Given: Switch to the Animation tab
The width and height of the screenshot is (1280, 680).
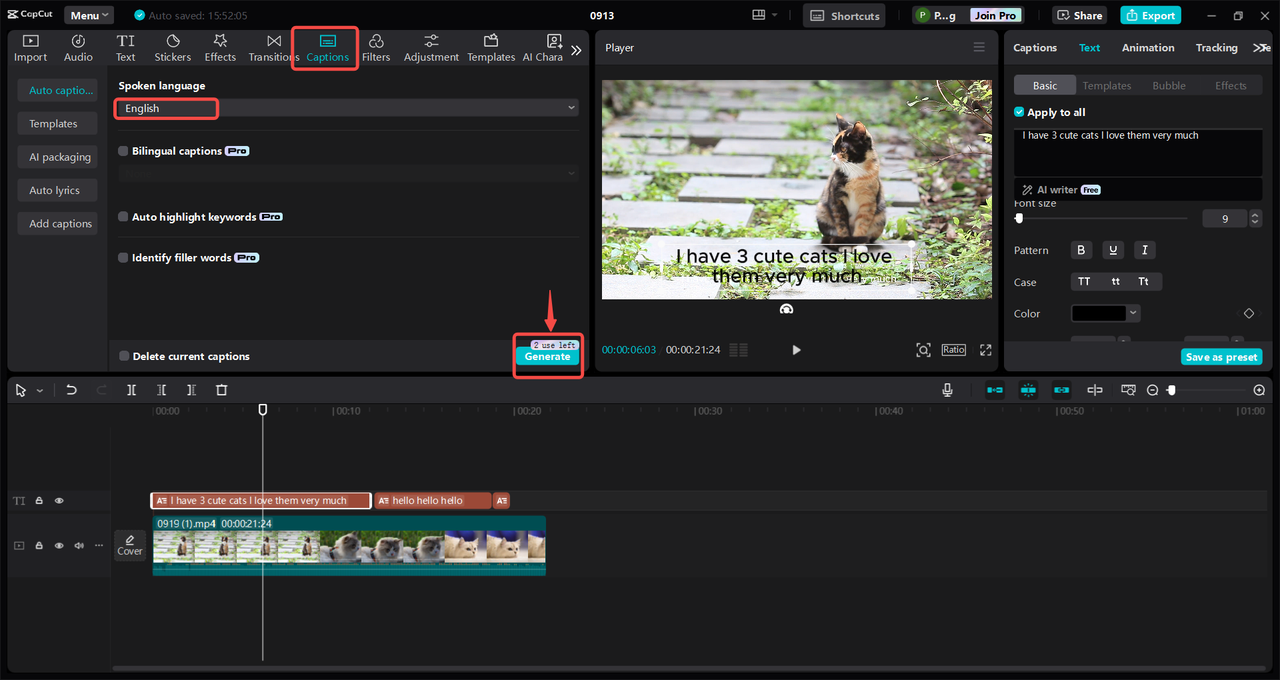Looking at the screenshot, I should tap(1148, 48).
